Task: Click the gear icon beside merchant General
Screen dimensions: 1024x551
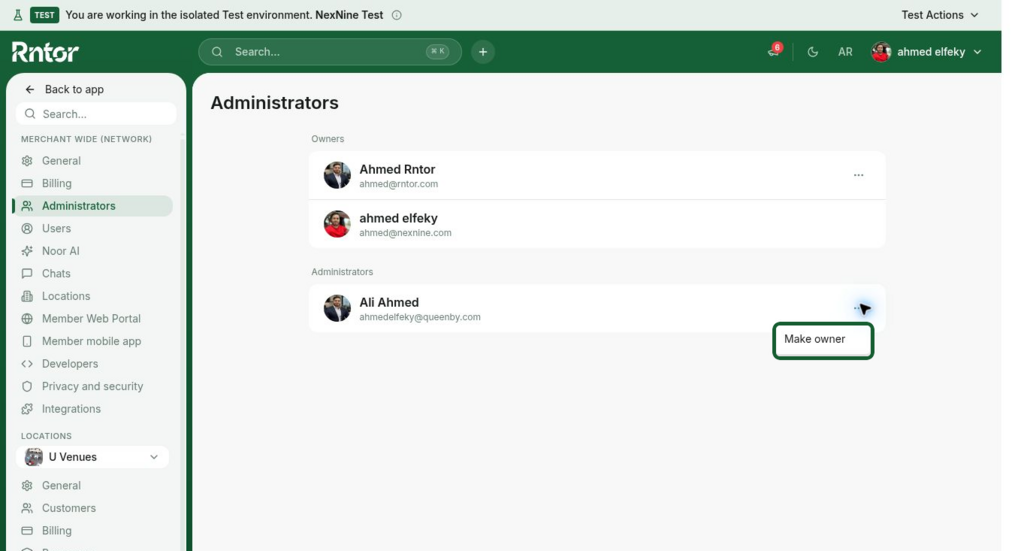Action: pos(27,161)
